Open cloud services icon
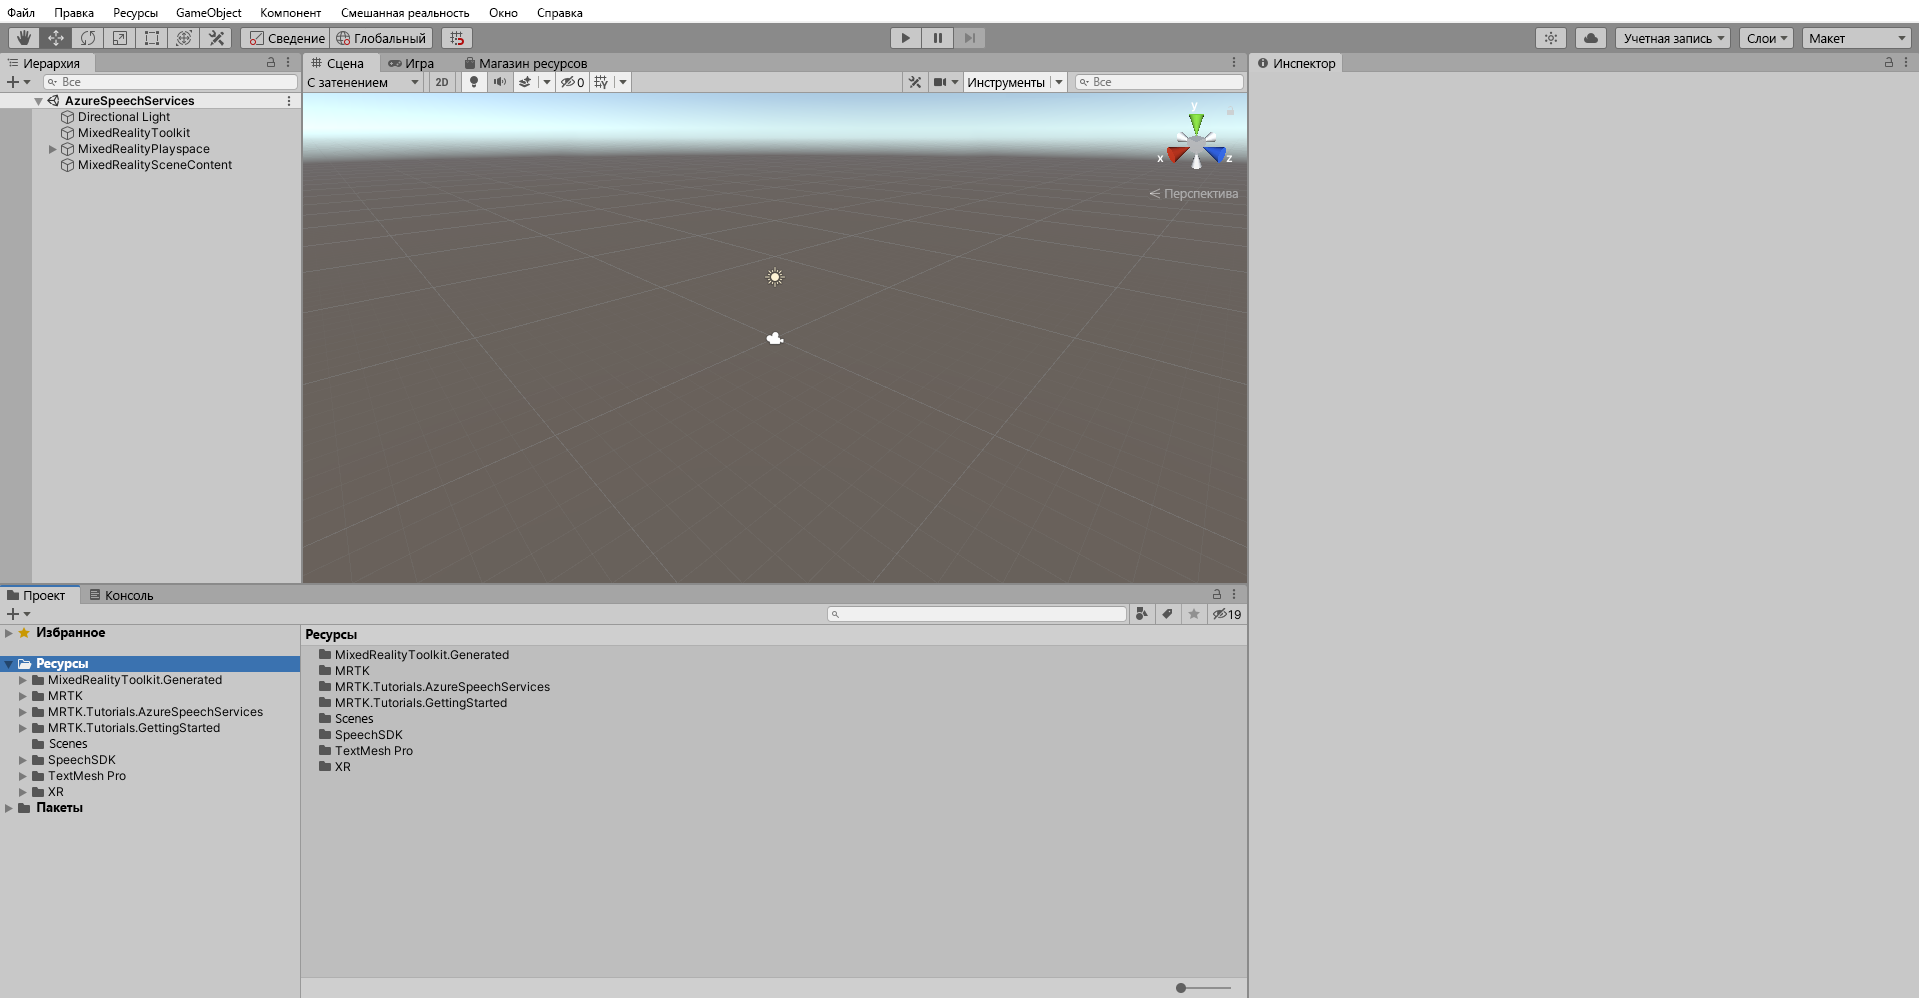Screen dimensions: 1919x998 pos(1591,38)
